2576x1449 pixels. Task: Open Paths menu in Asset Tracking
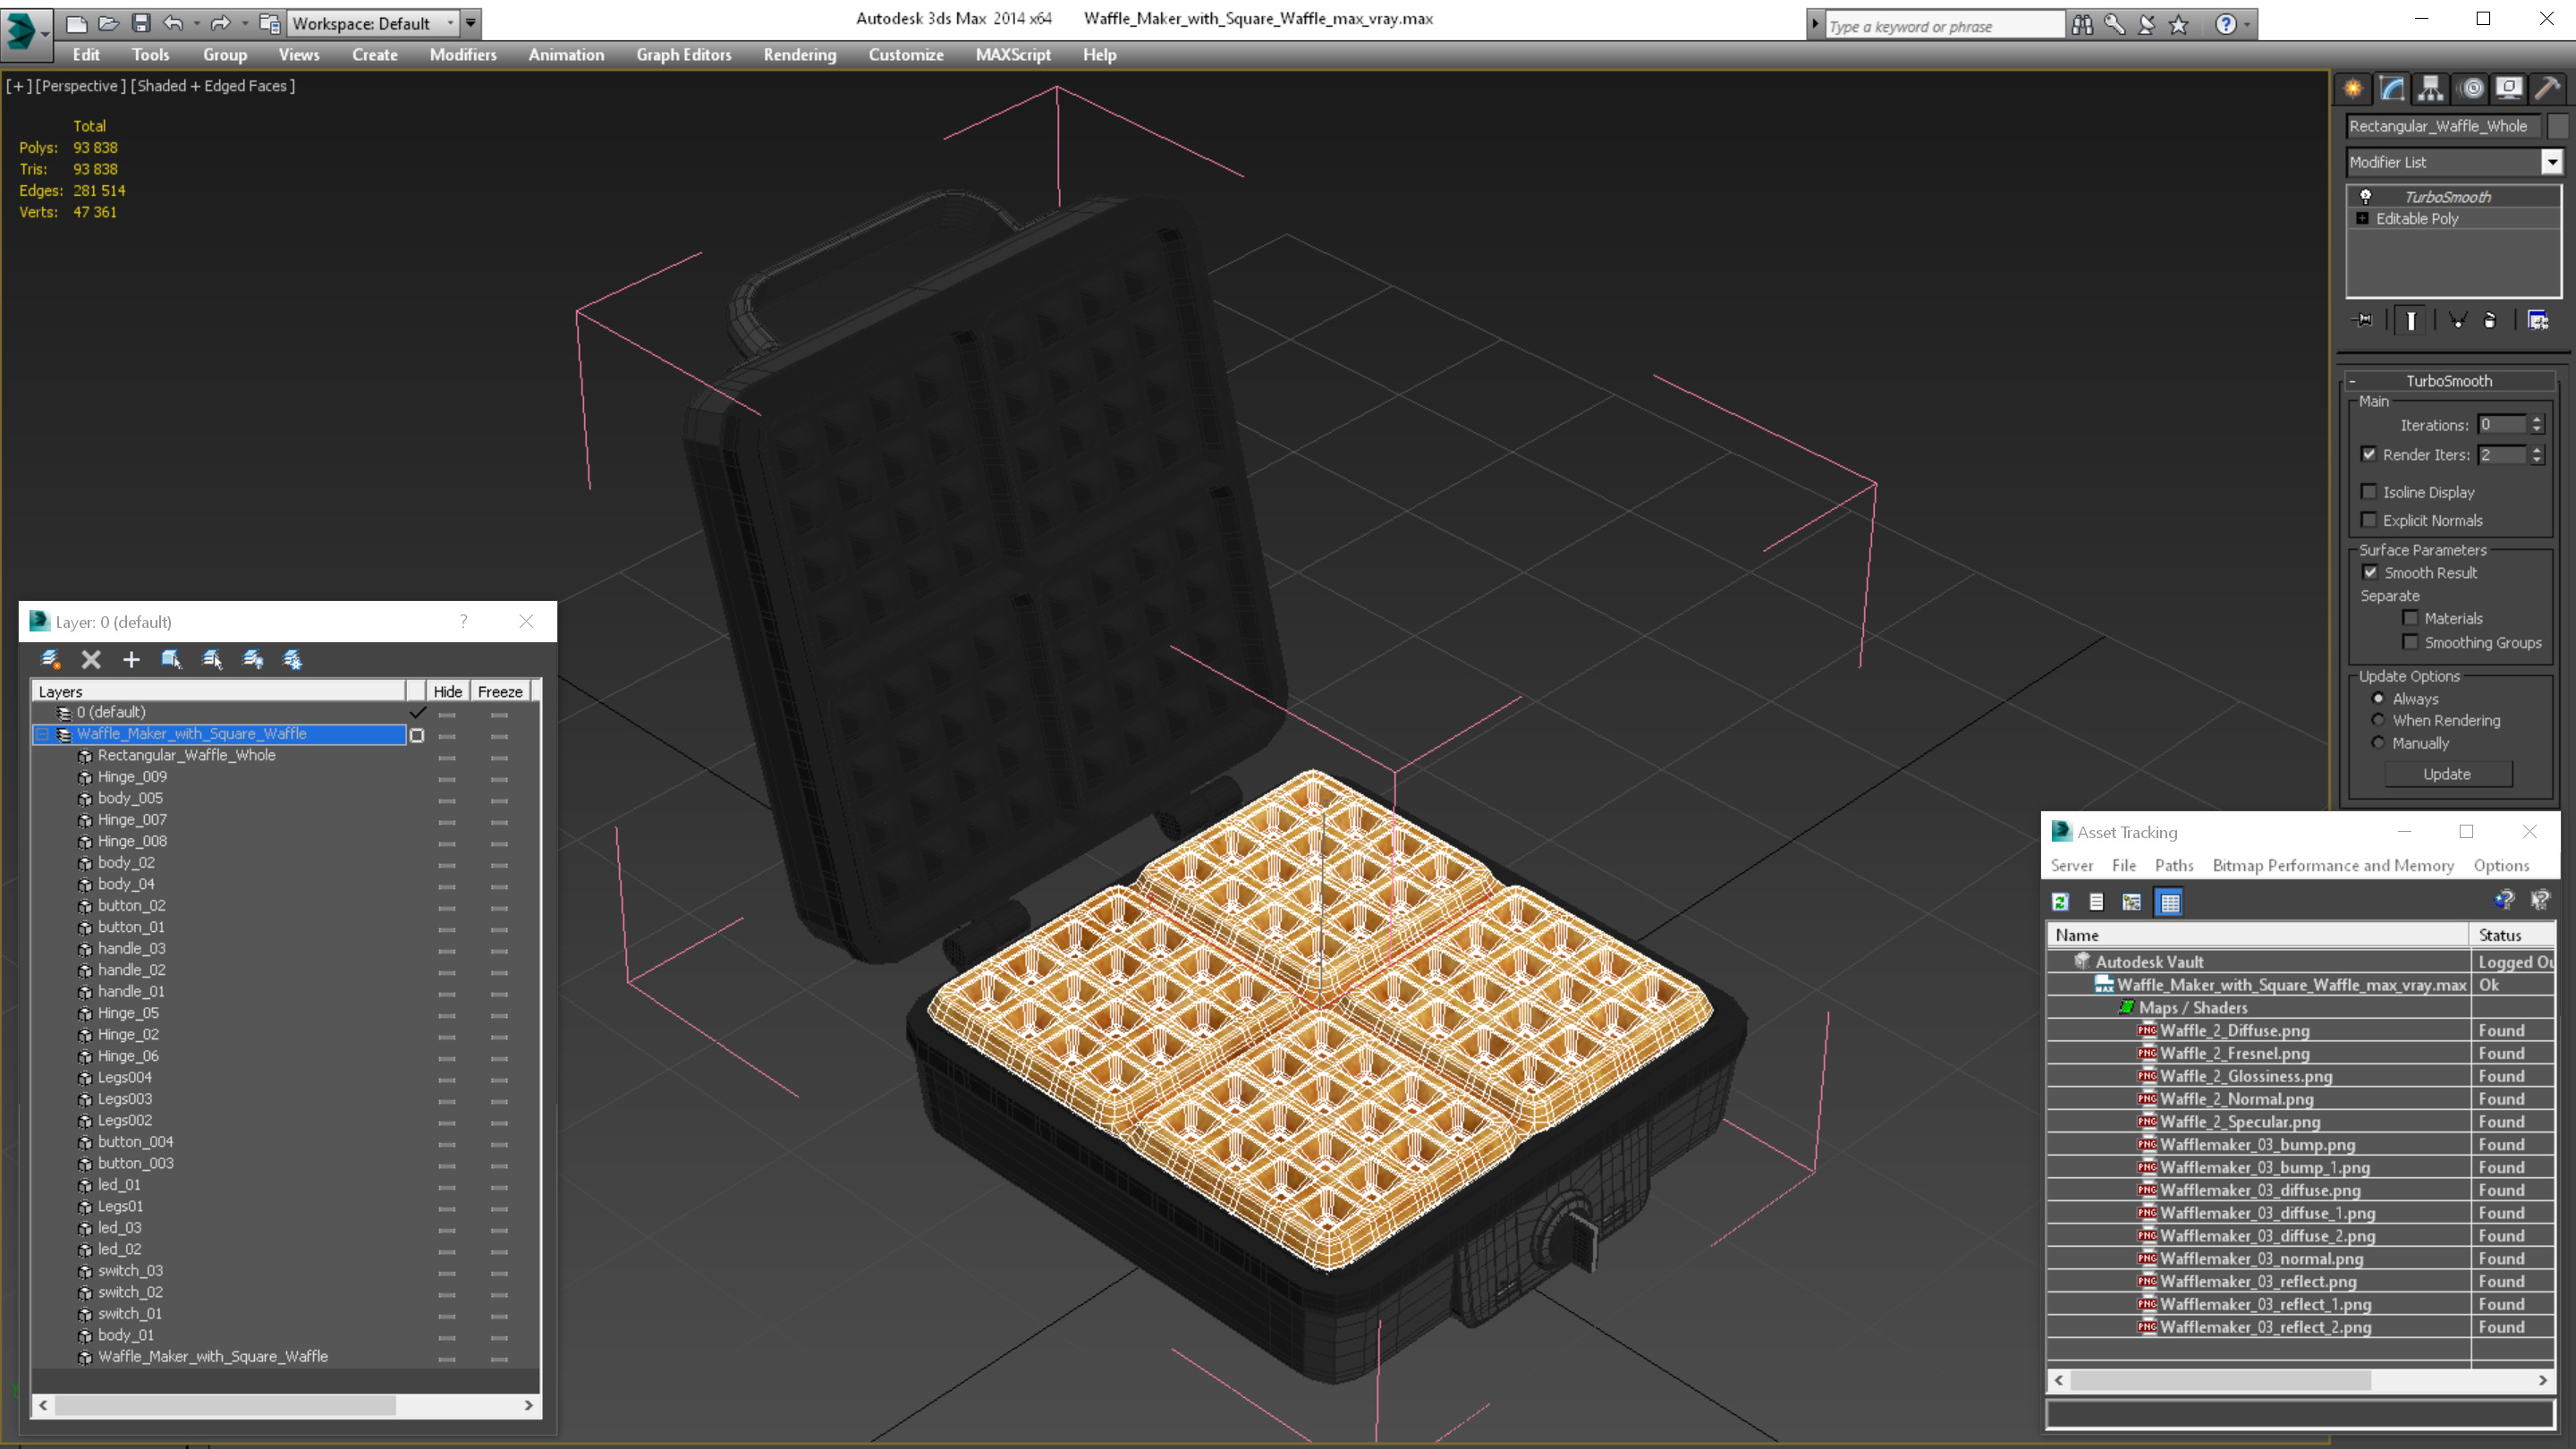tap(2173, 865)
